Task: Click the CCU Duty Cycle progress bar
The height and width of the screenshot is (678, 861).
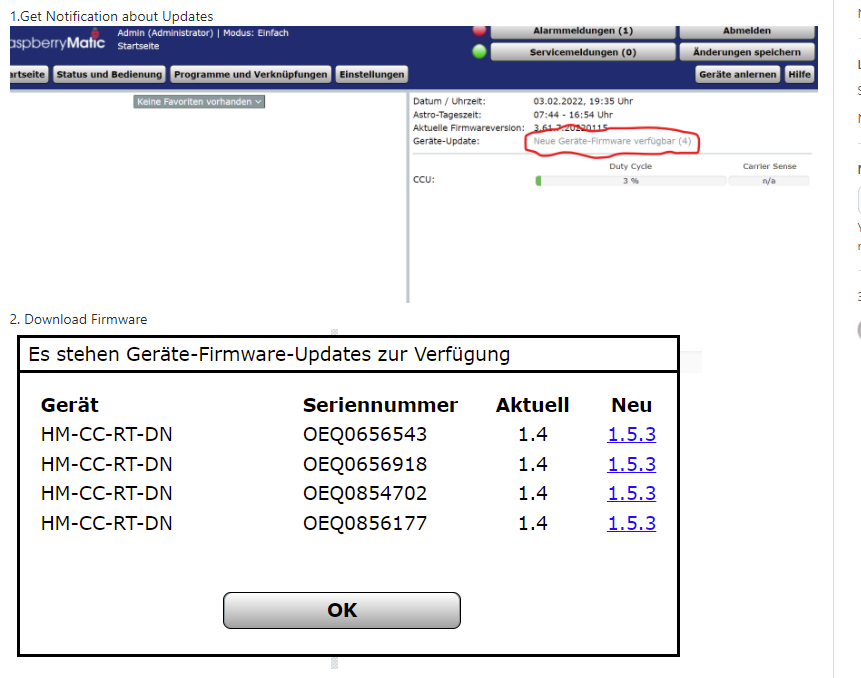Action: 630,181
